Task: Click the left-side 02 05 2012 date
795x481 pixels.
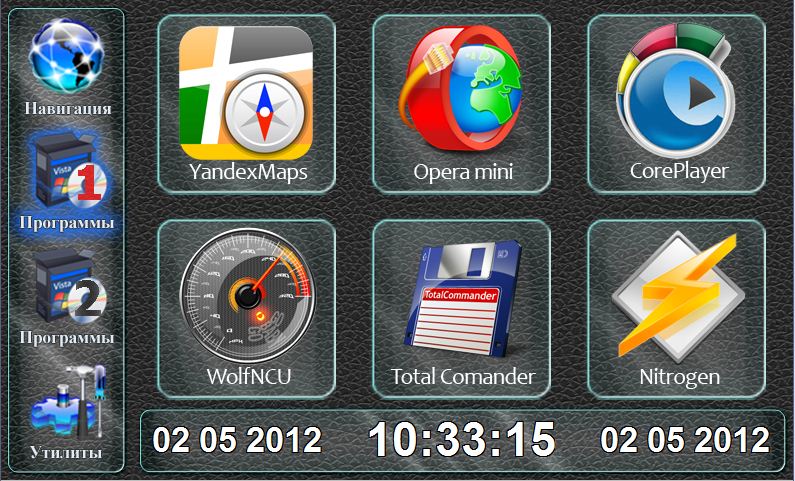Action: point(237,440)
